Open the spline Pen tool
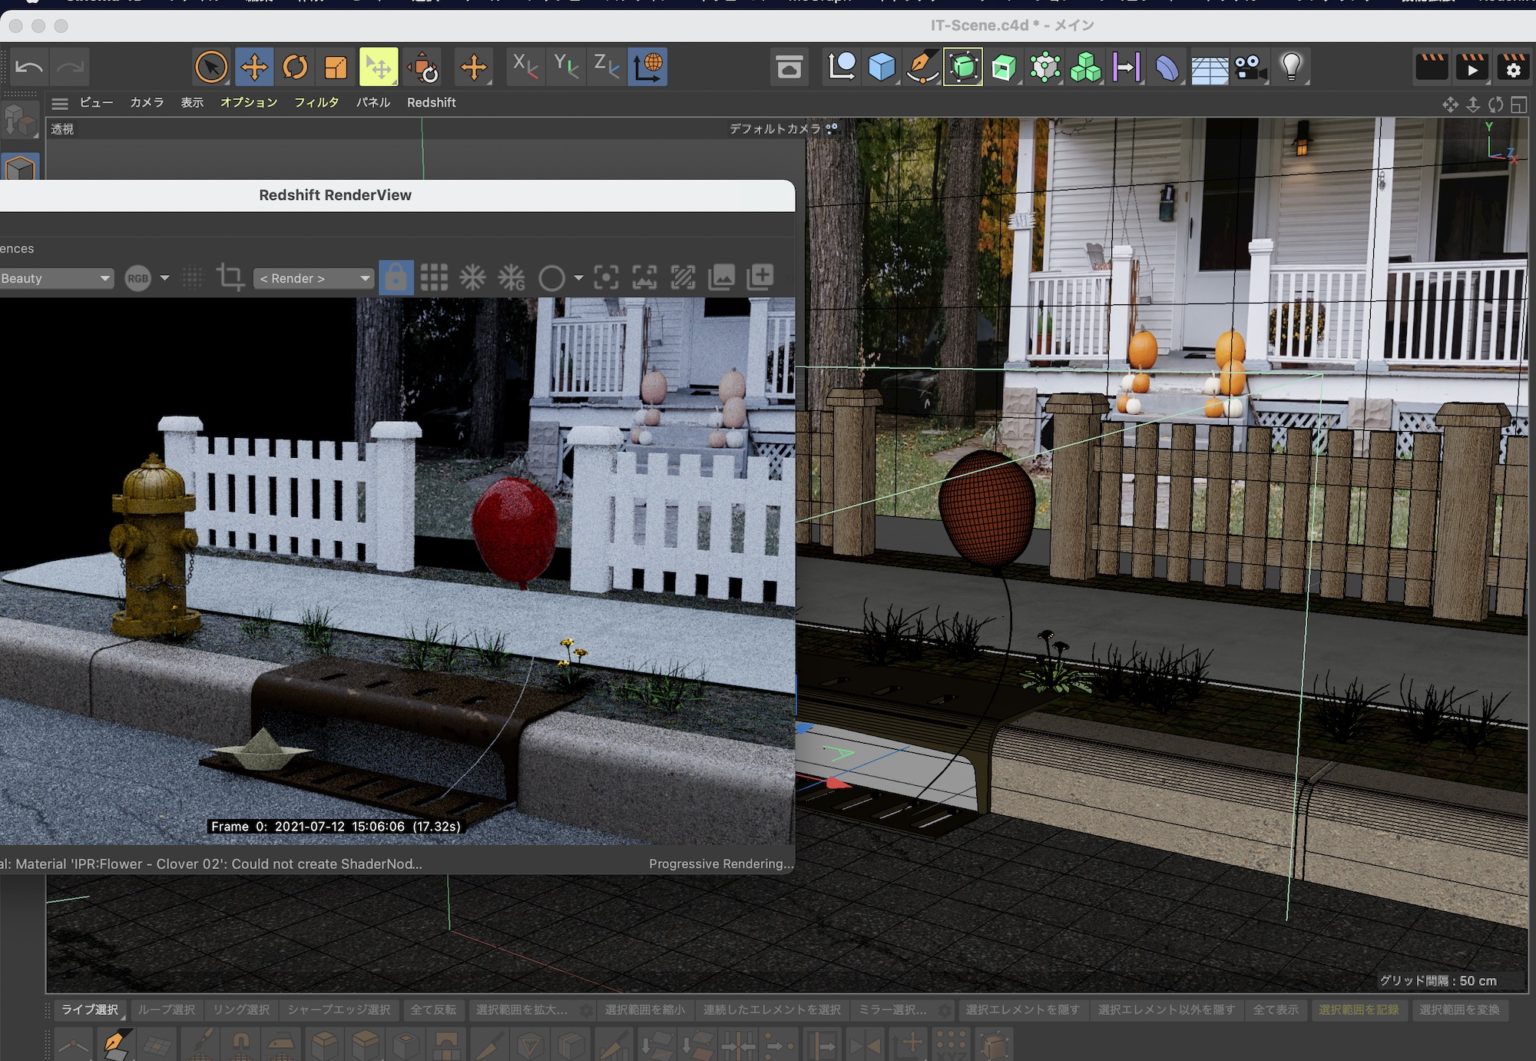Image resolution: width=1536 pixels, height=1061 pixels. tap(922, 66)
